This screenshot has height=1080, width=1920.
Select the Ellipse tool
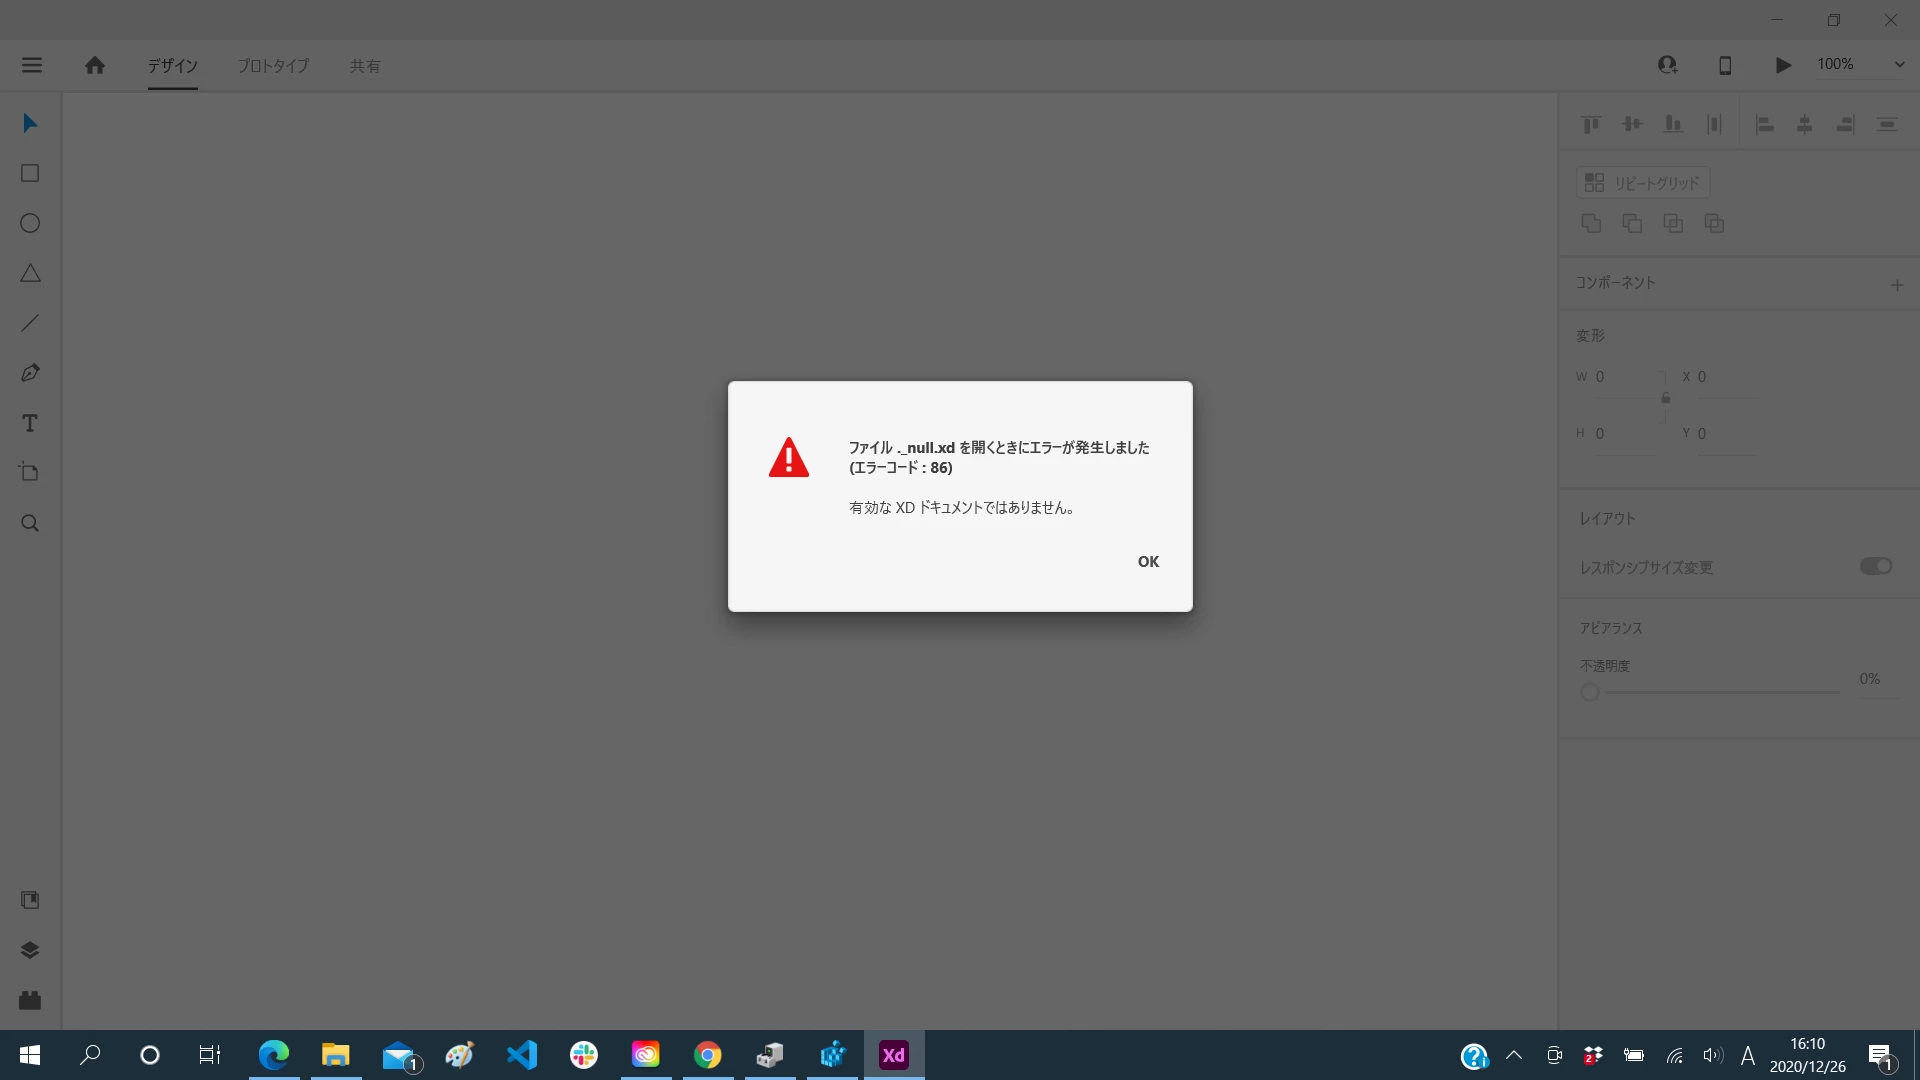30,223
